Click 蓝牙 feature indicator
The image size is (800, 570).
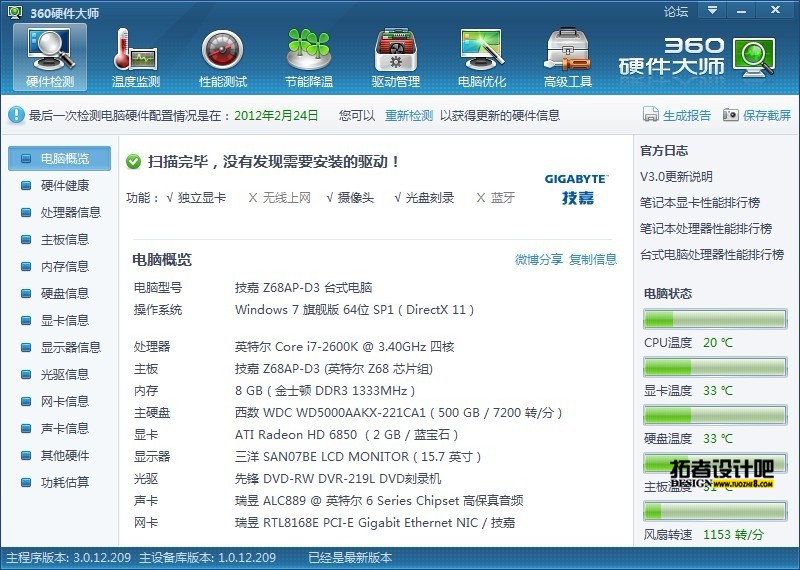495,197
